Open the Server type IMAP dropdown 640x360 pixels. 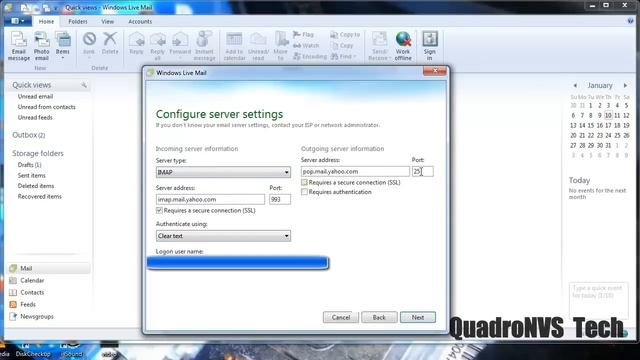point(223,172)
